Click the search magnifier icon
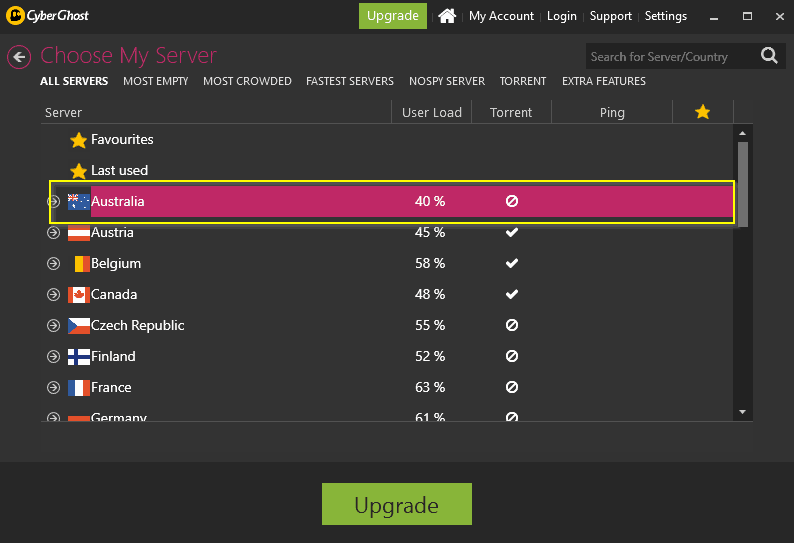This screenshot has width=794, height=543. (769, 55)
